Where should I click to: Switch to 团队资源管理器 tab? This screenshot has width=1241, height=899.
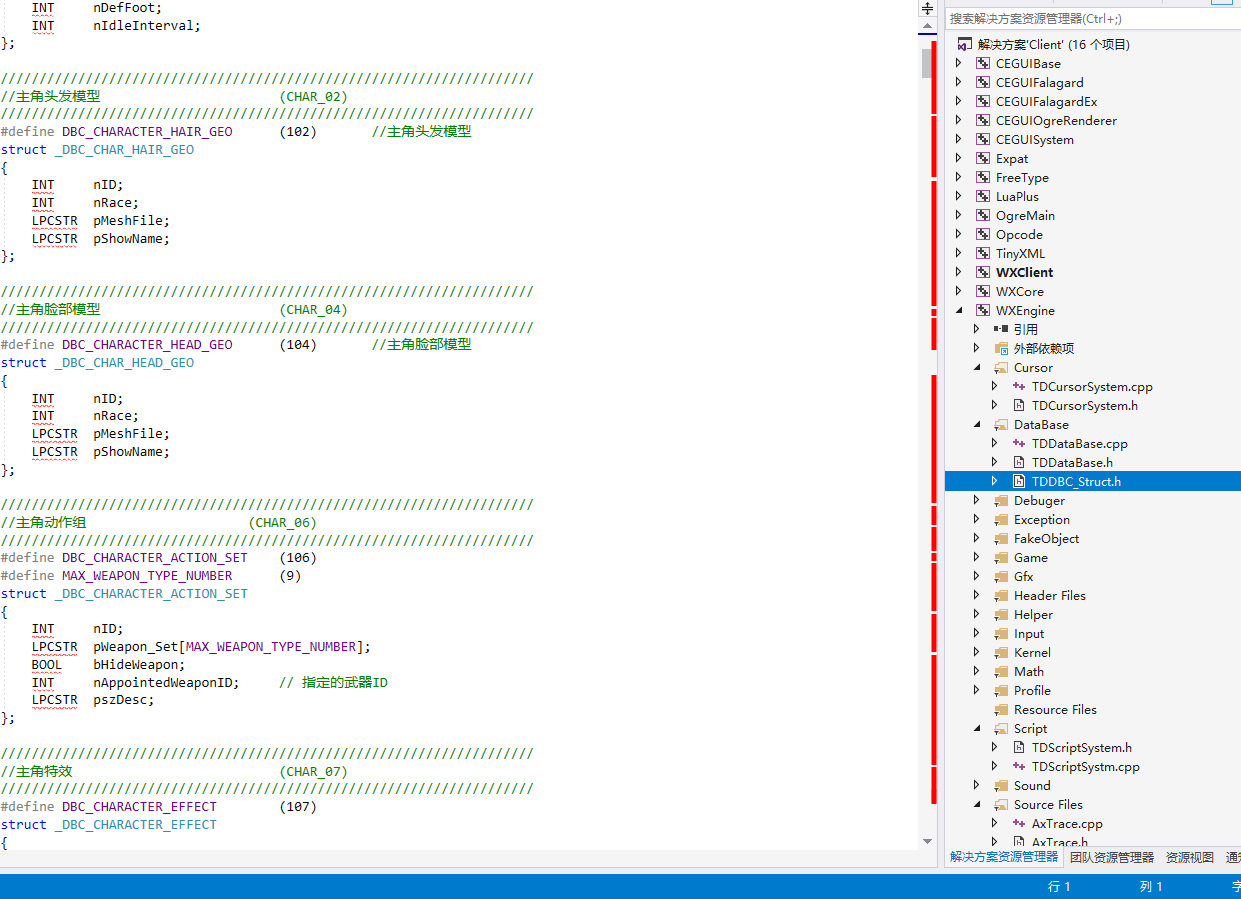click(1111, 857)
